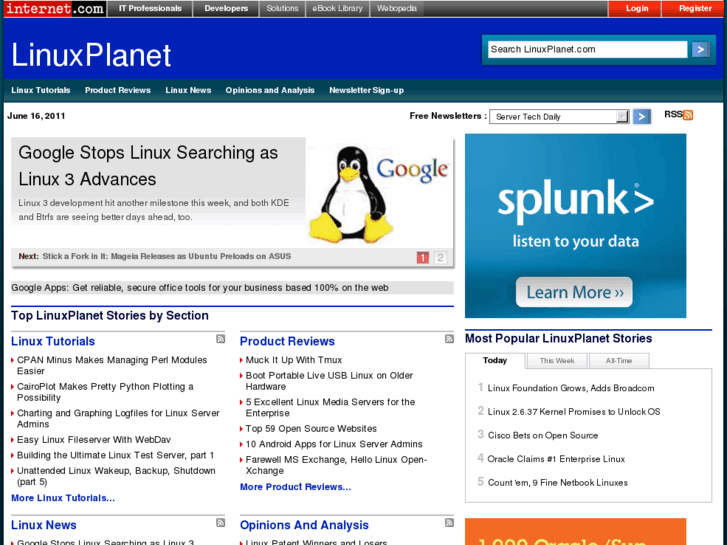This screenshot has height=545, width=727.
Task: Open Easy Linux Fileserver With WebDav
Action: [x=94, y=440]
